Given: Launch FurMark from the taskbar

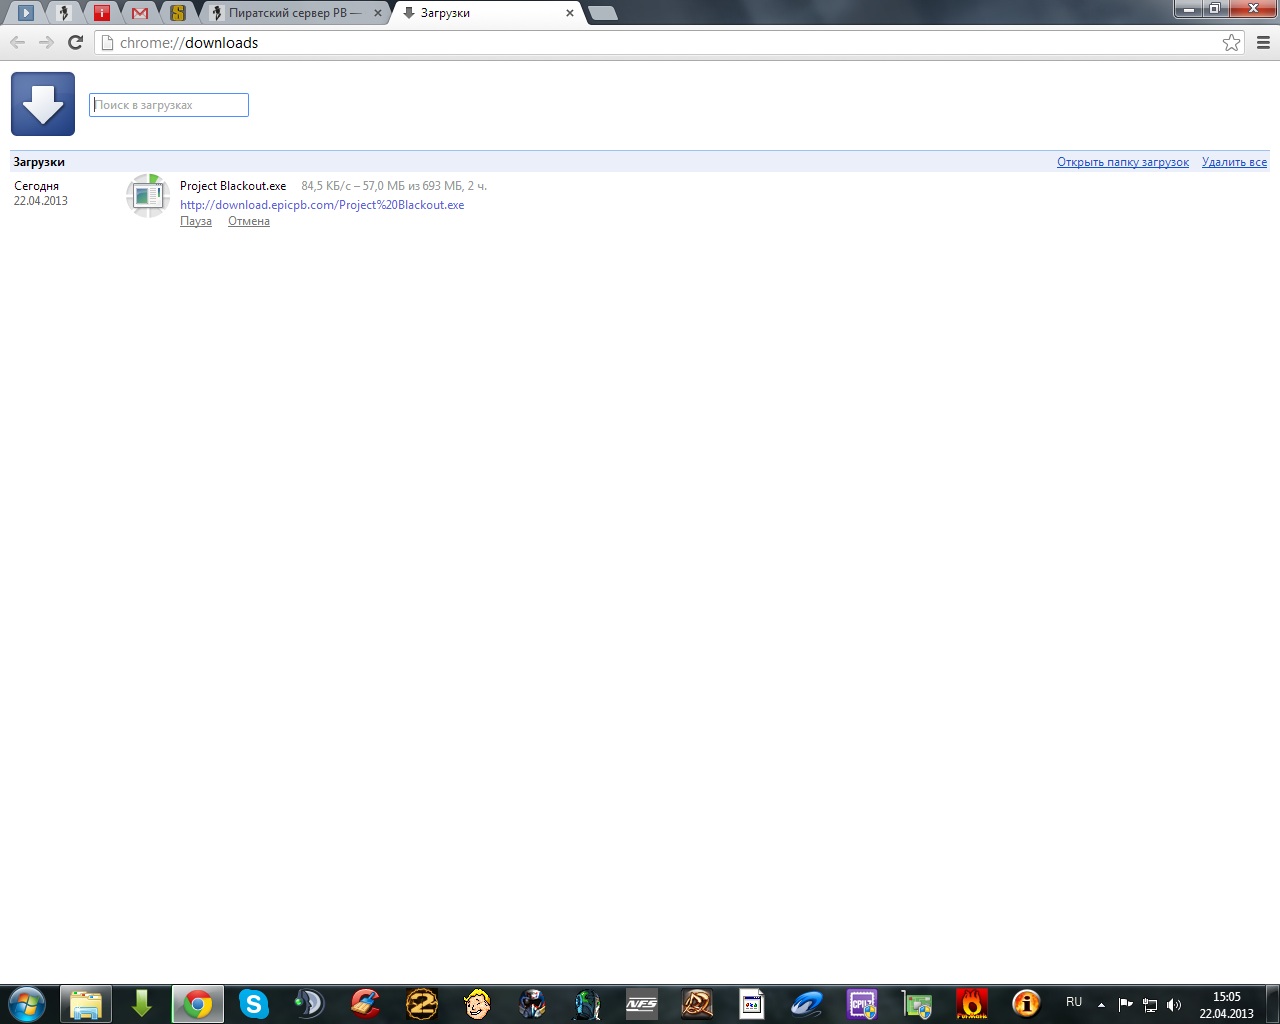Looking at the screenshot, I should pos(972,1004).
